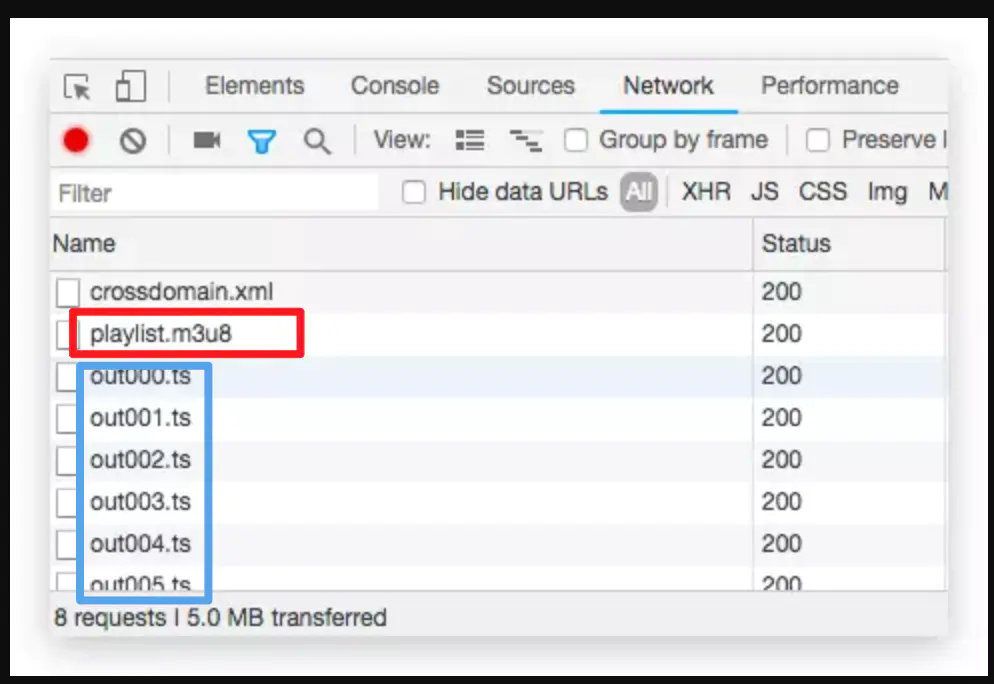Click the file icon beside out001.ts
The image size is (994, 684).
[x=66, y=418]
